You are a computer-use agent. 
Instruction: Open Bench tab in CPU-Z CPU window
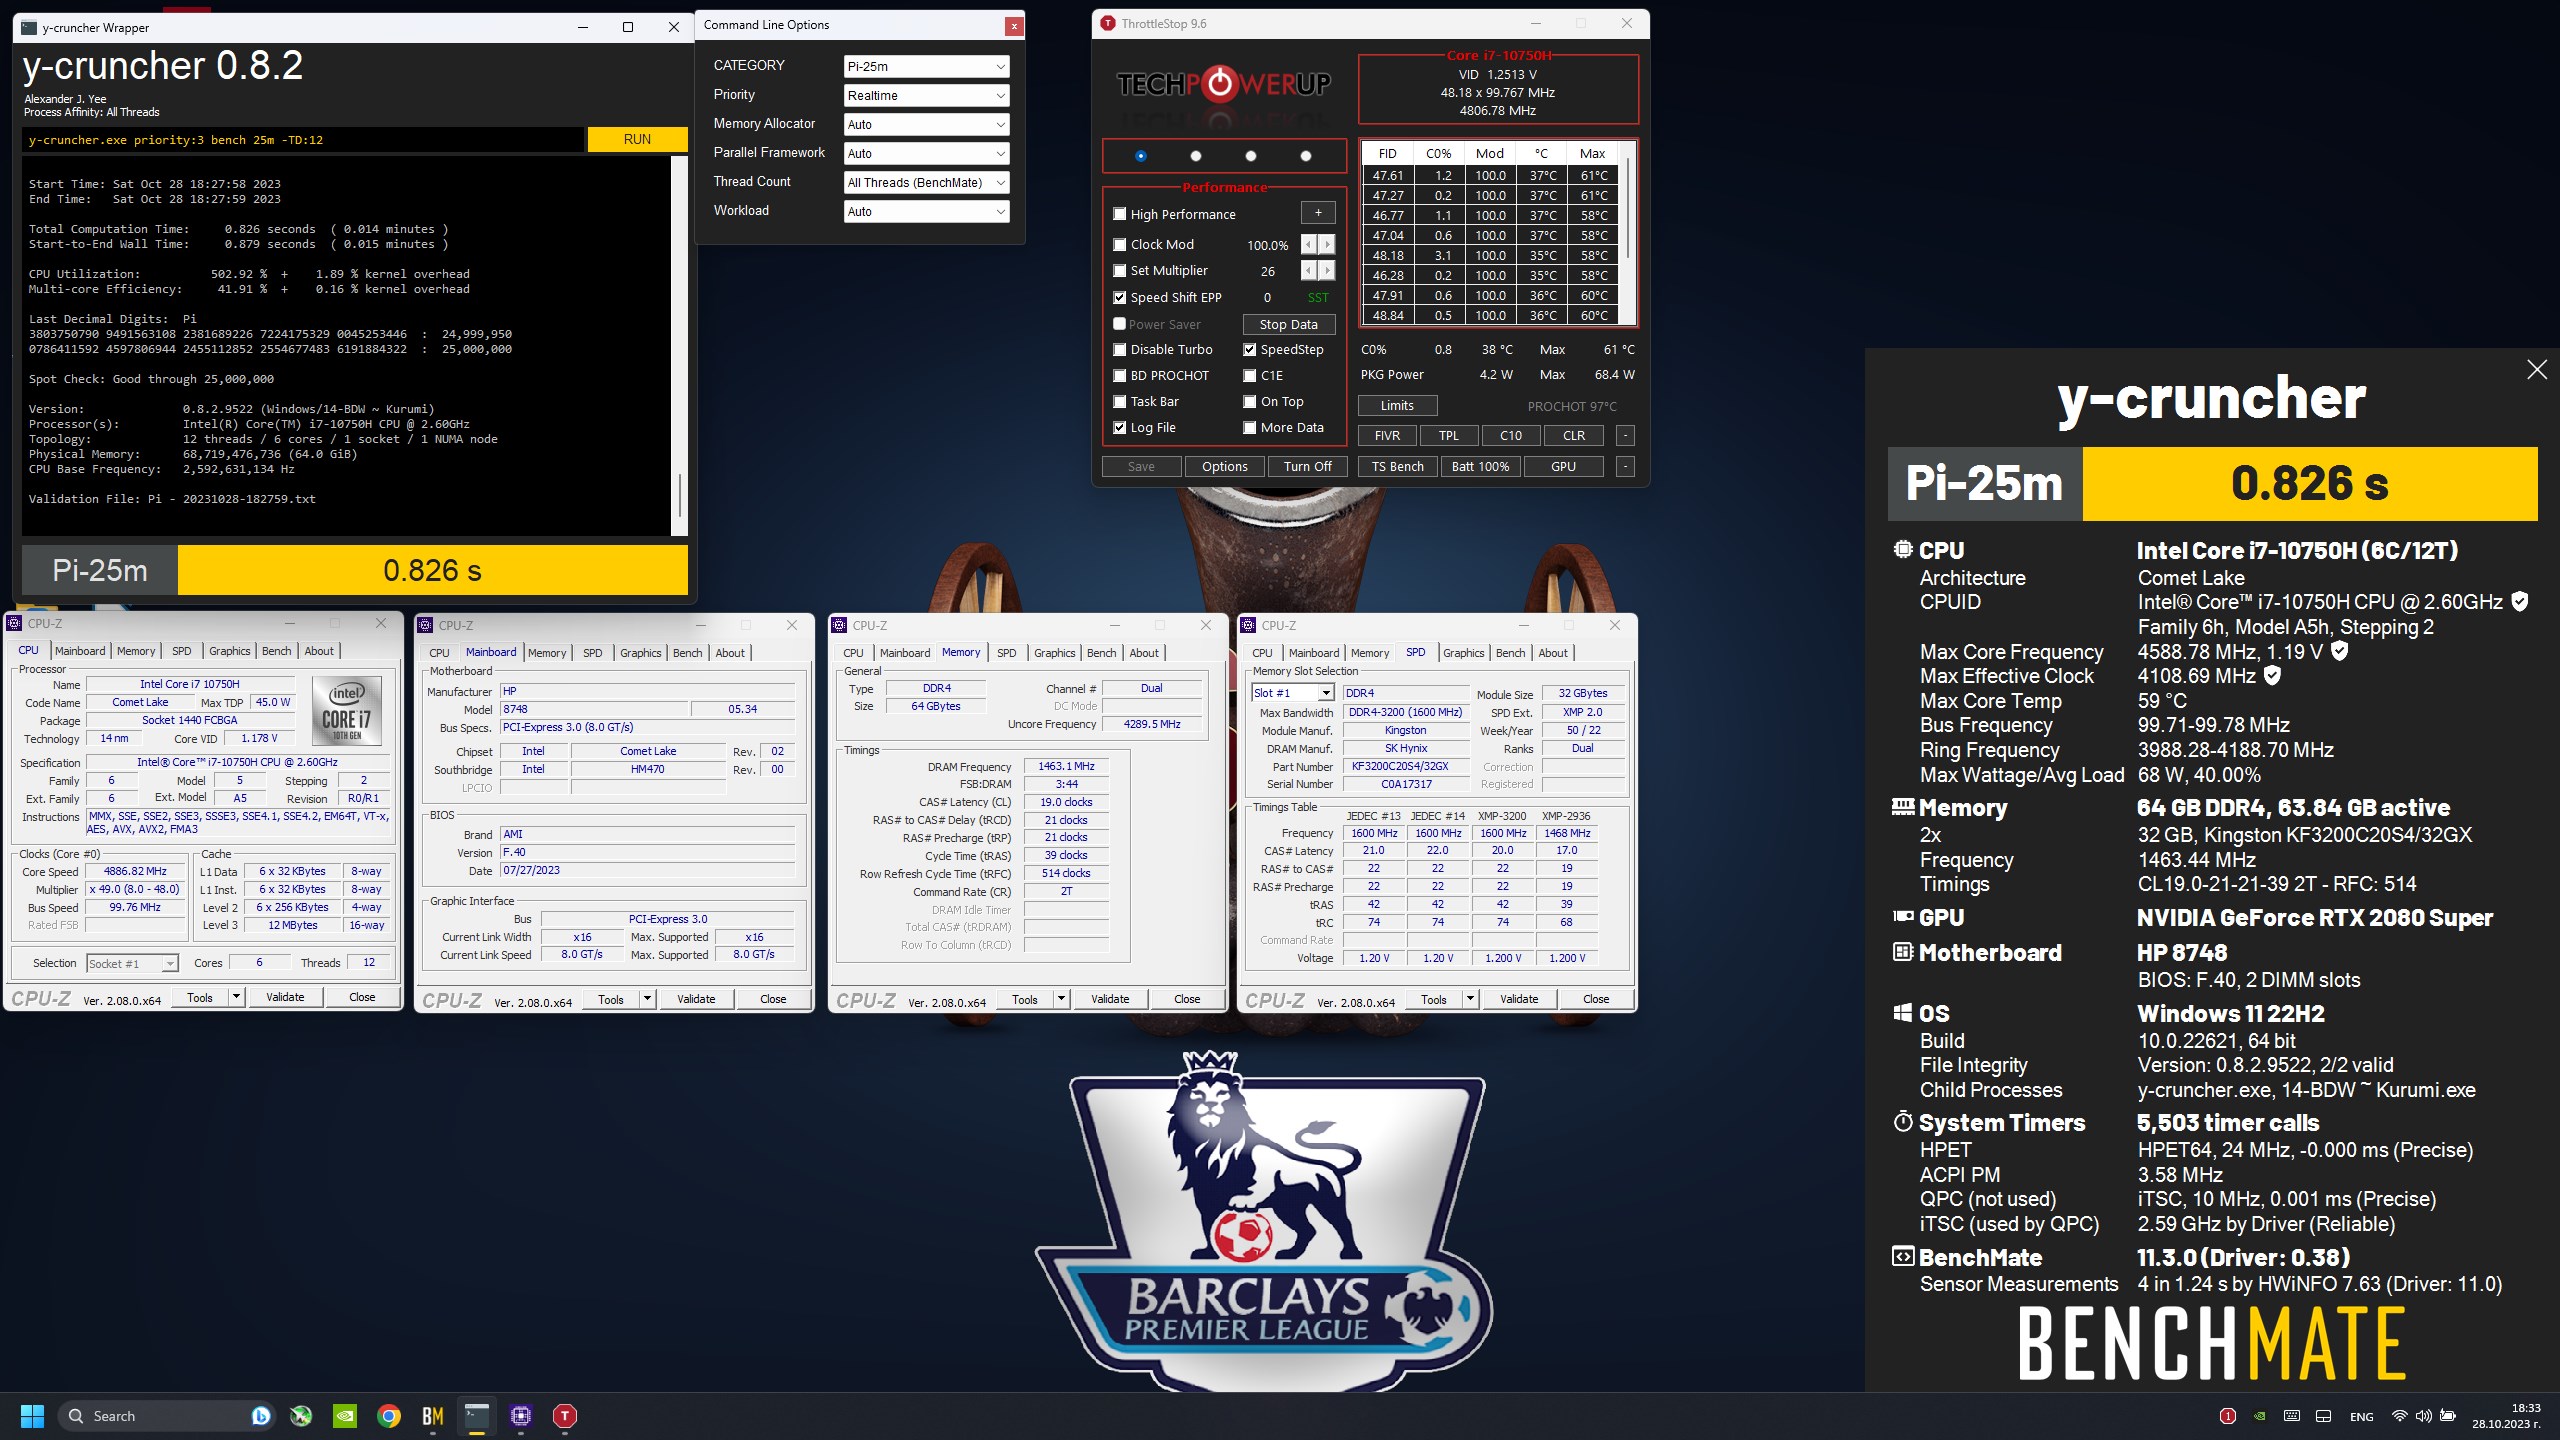277,651
